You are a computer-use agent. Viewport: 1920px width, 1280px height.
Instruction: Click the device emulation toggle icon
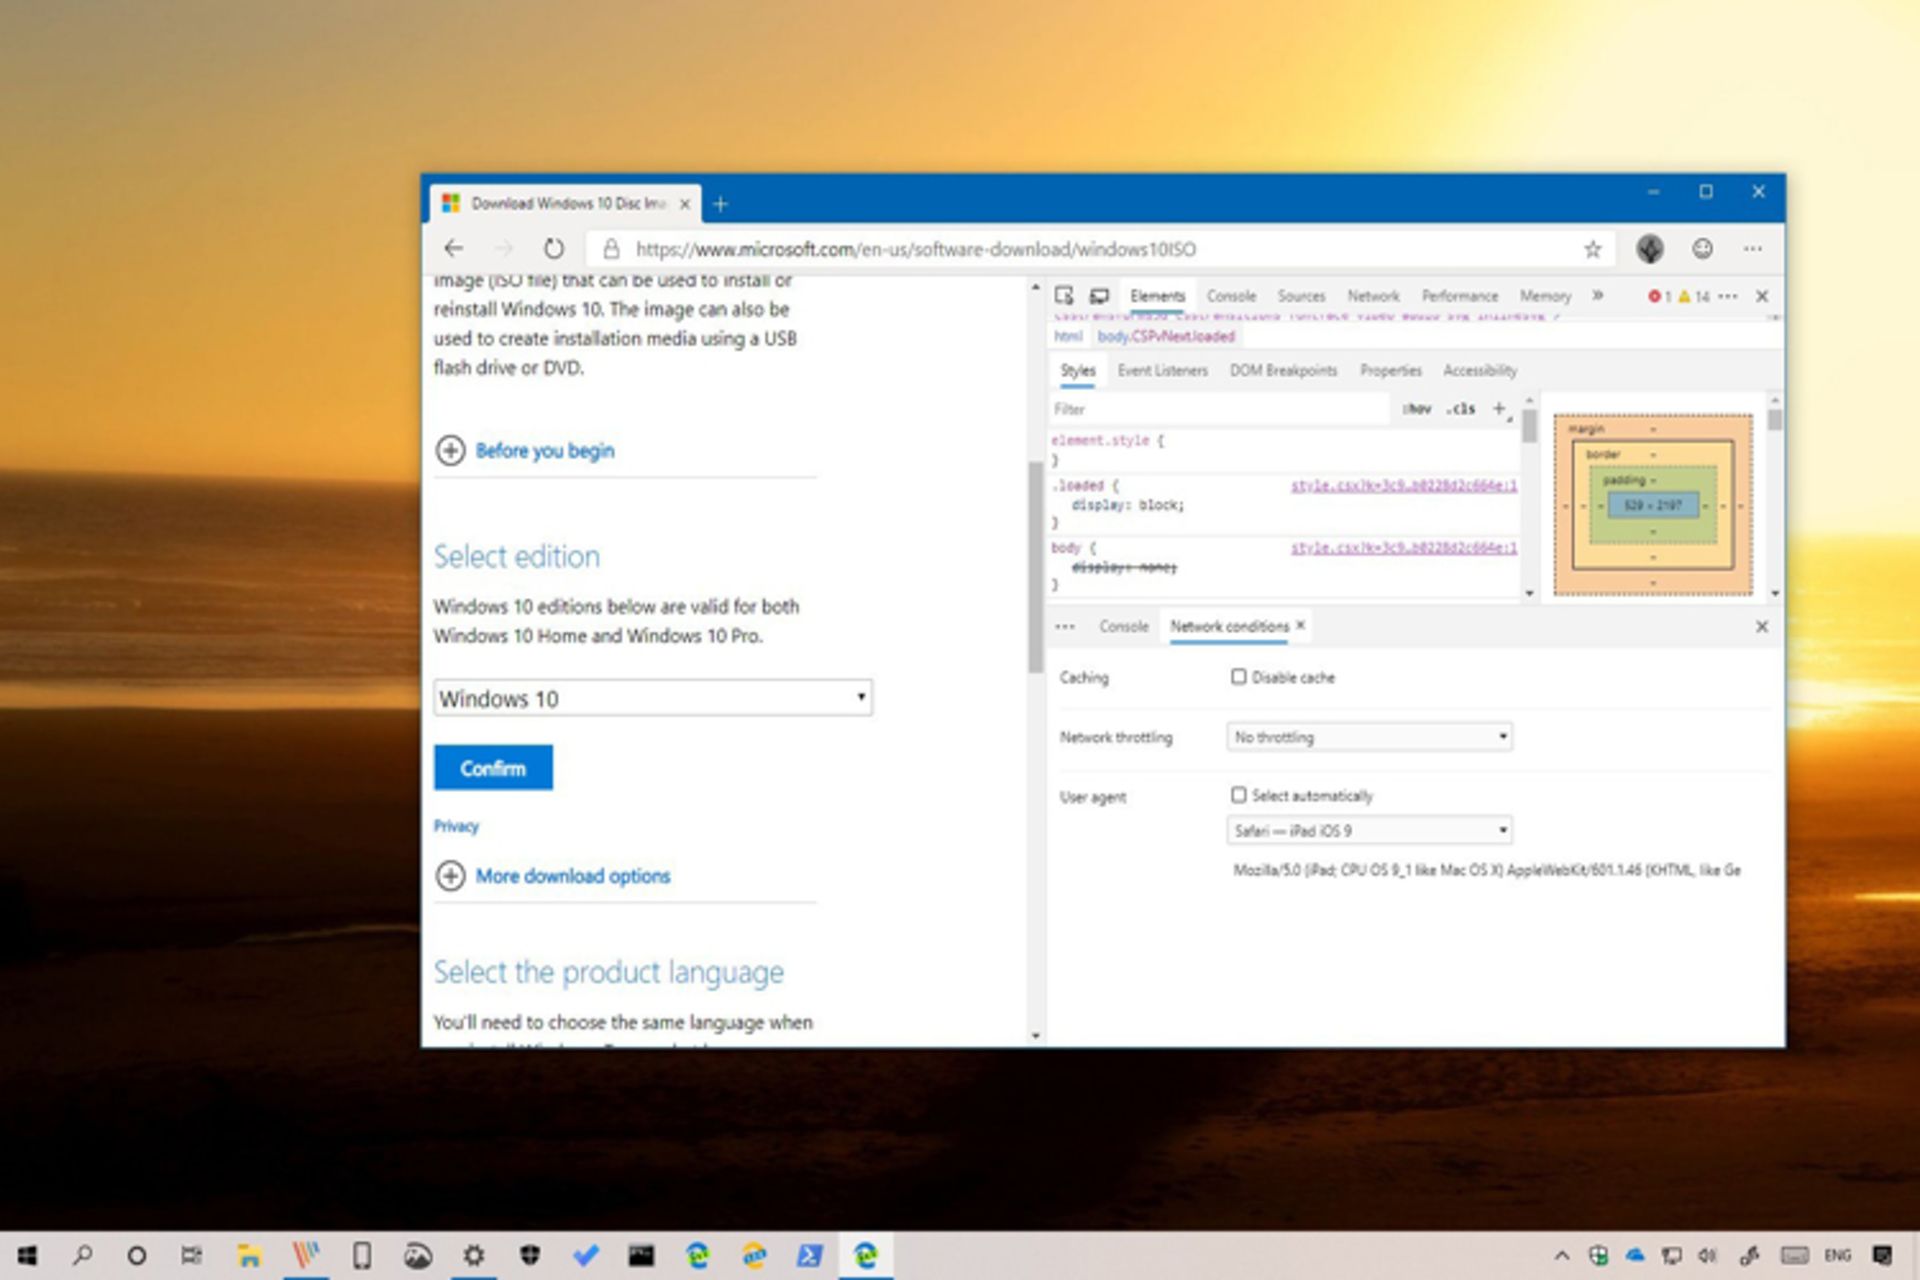tap(1100, 296)
